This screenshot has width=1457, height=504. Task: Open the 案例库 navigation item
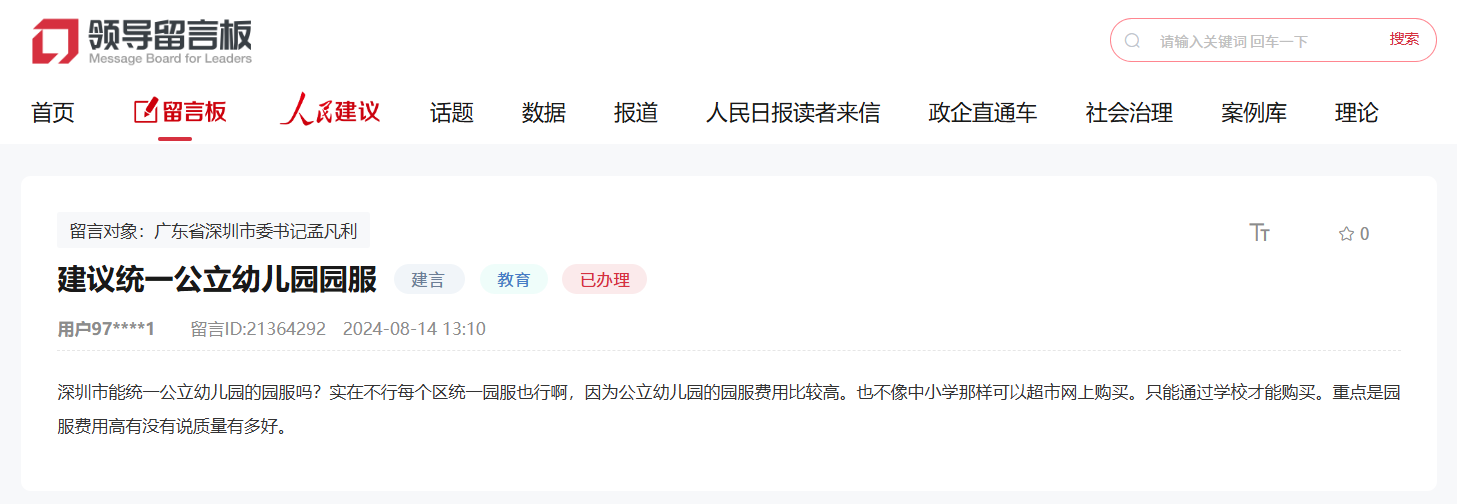click(x=1254, y=113)
